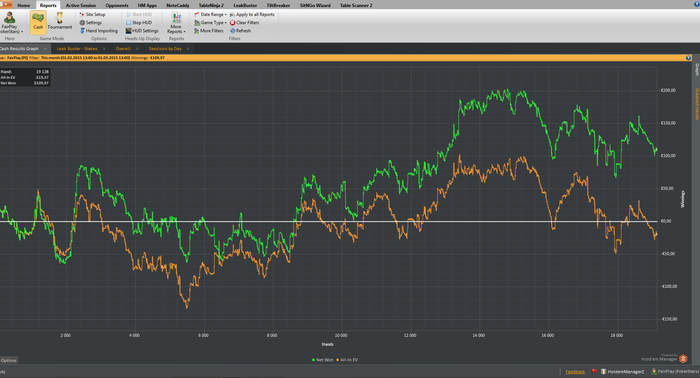Click the Winnings €109,97 filter bar text
700x378 pixels.
148,58
